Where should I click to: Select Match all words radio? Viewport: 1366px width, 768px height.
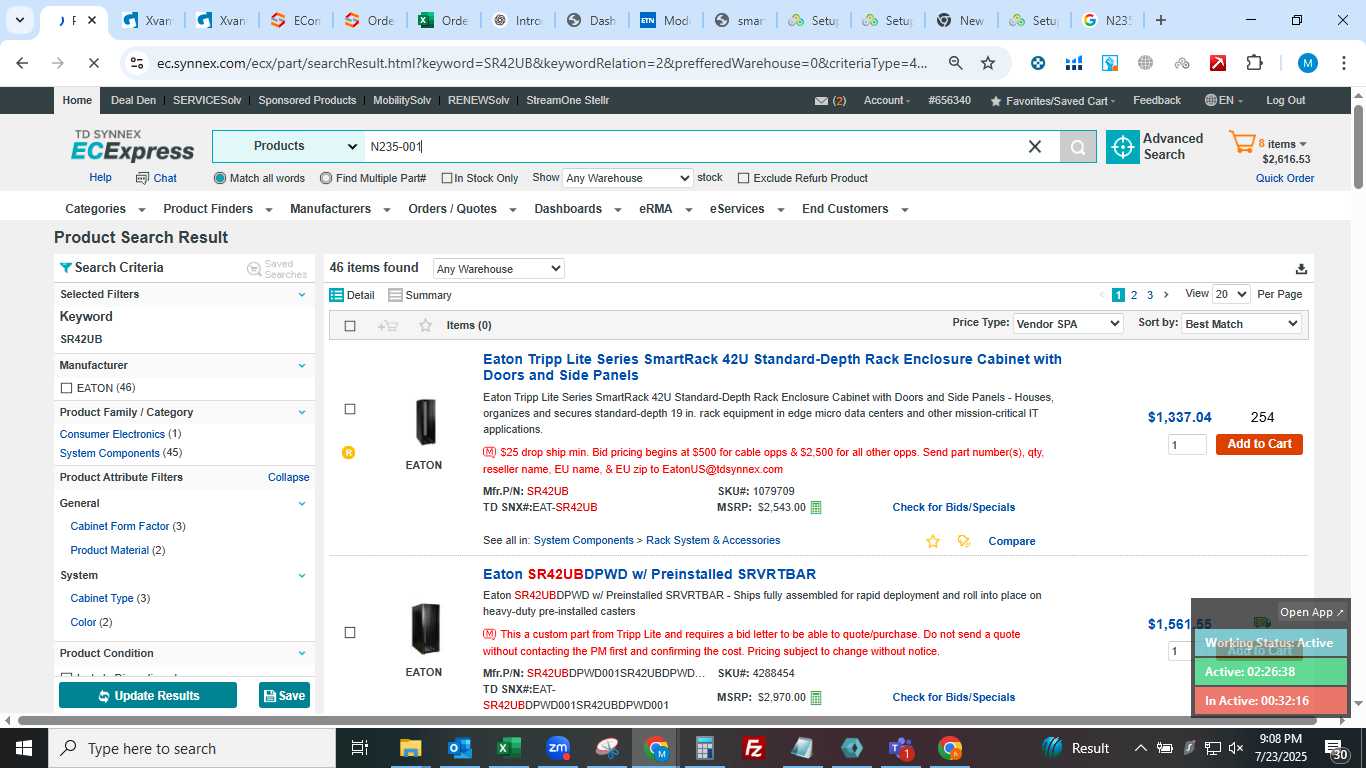(220, 178)
